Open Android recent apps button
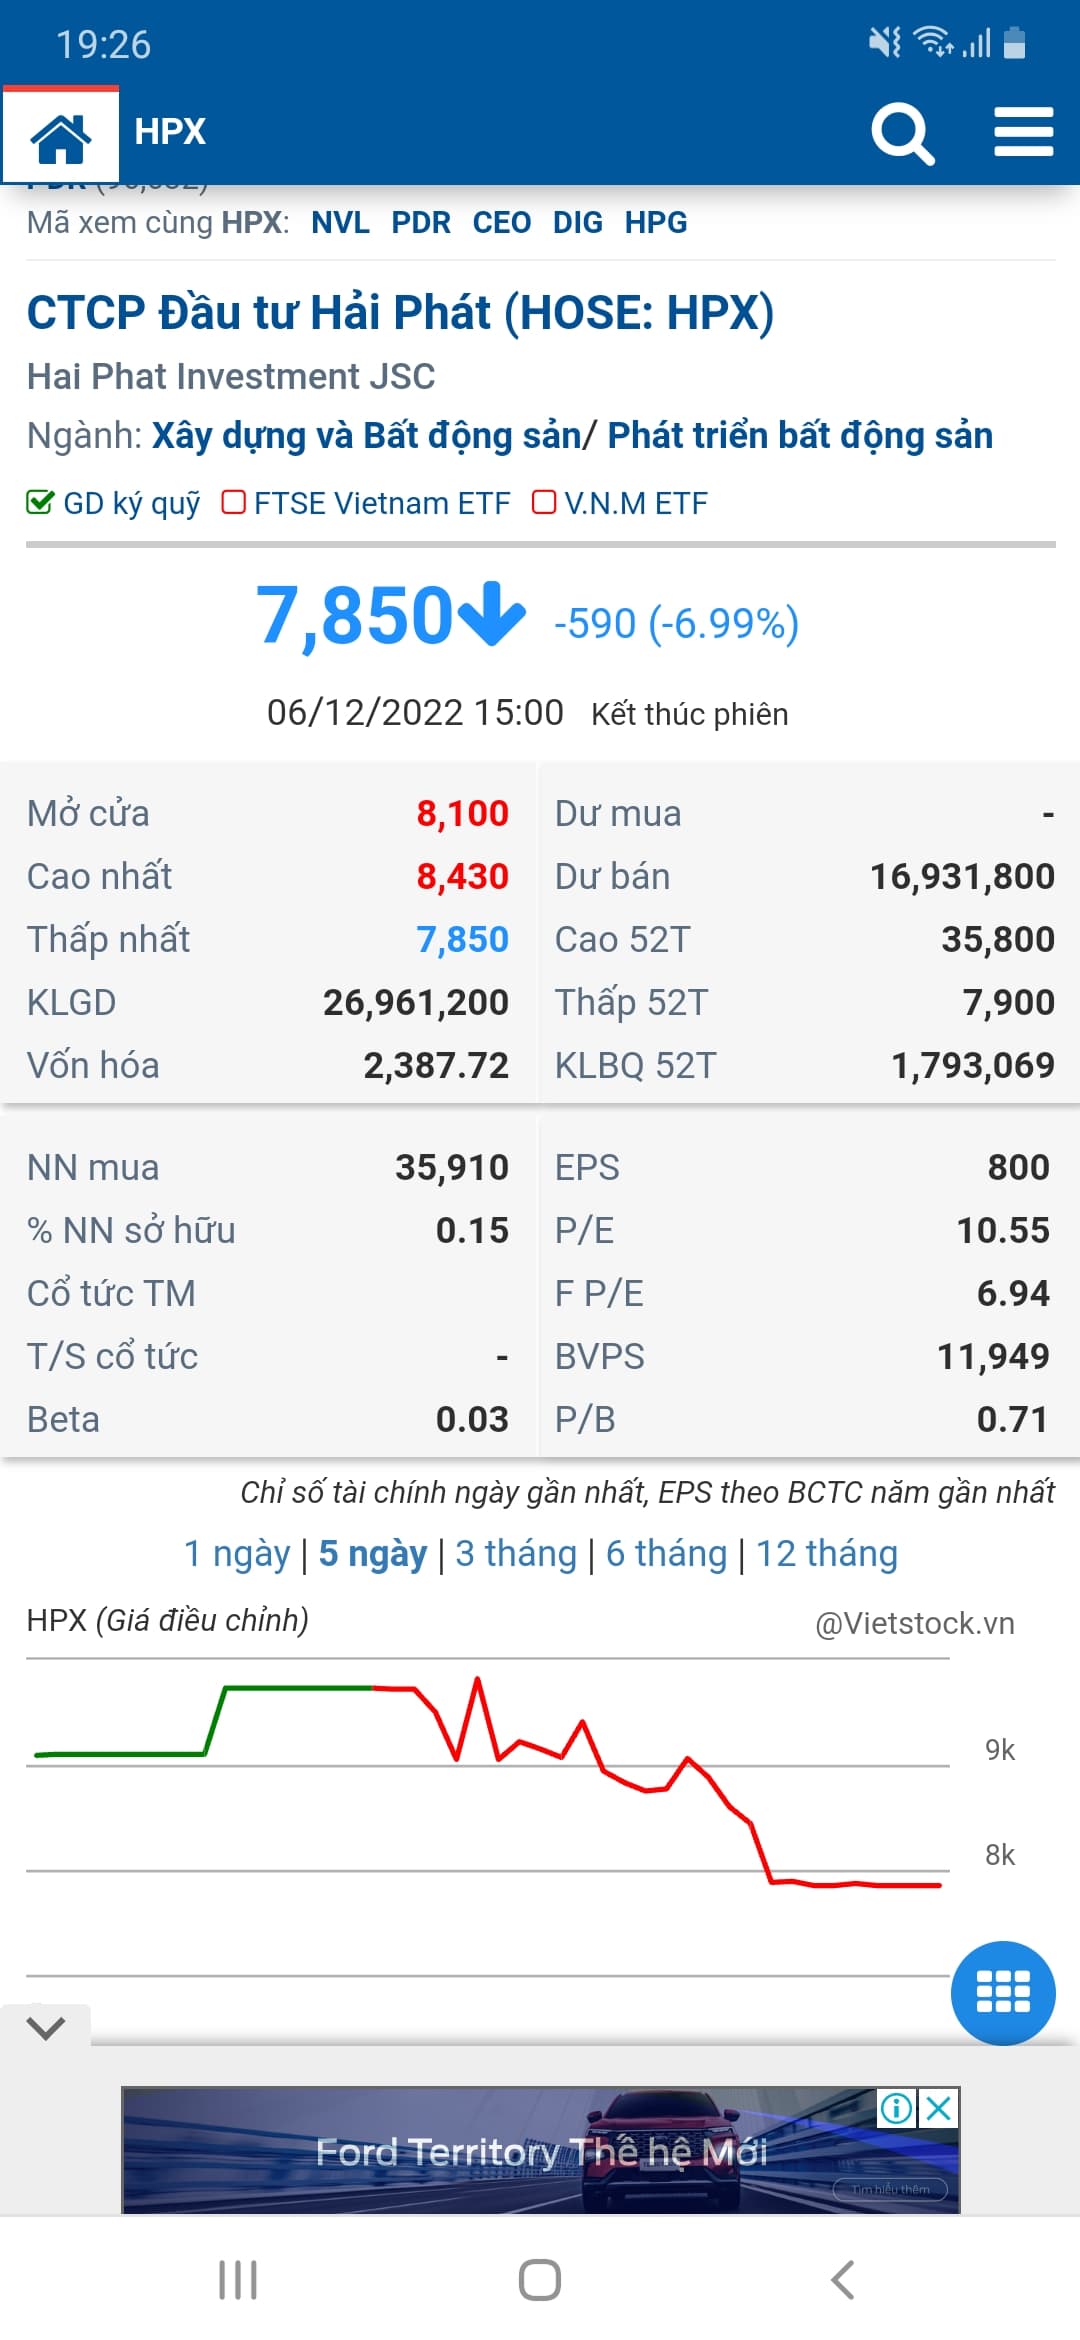1080x2340 pixels. (238, 2280)
